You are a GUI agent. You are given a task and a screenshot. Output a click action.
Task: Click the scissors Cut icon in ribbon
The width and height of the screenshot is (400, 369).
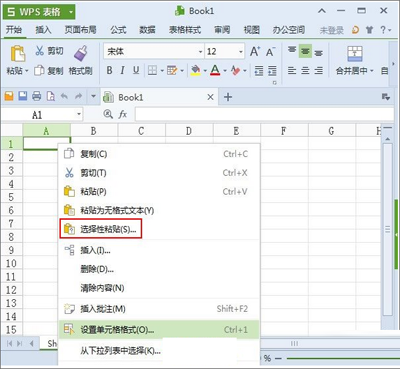40,51
